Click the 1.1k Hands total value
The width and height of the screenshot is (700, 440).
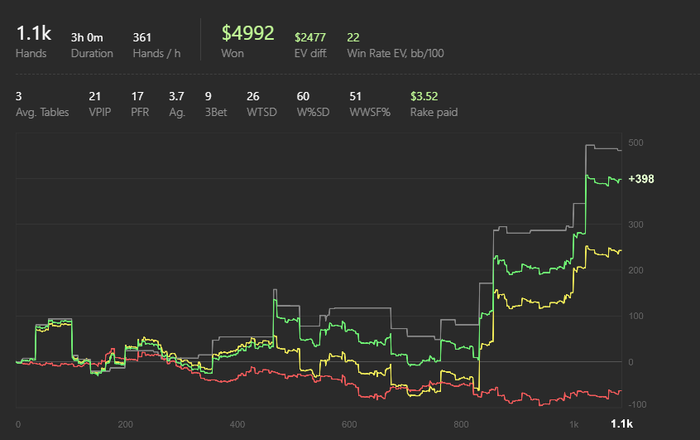coord(33,33)
